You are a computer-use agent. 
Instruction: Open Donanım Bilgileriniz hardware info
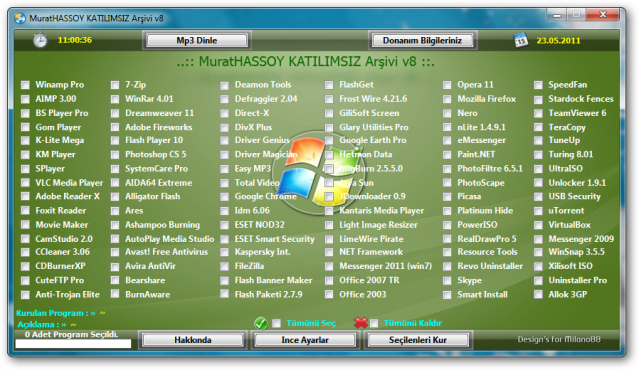422,40
